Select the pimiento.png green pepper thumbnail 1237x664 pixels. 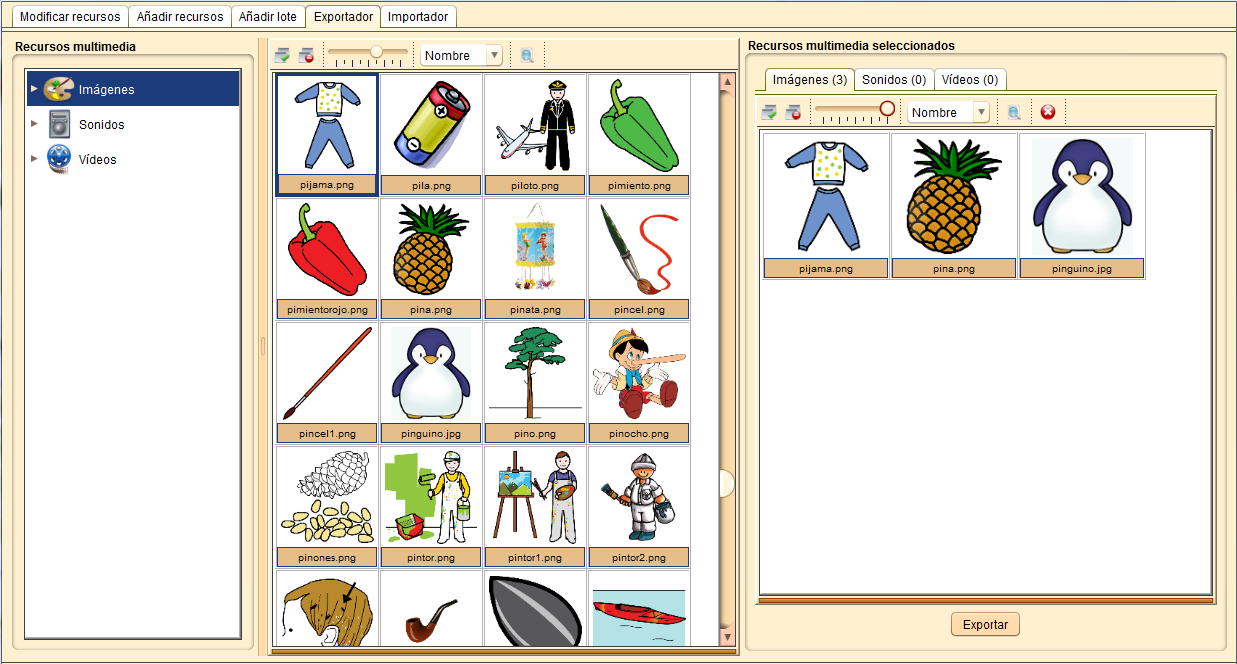click(x=639, y=135)
